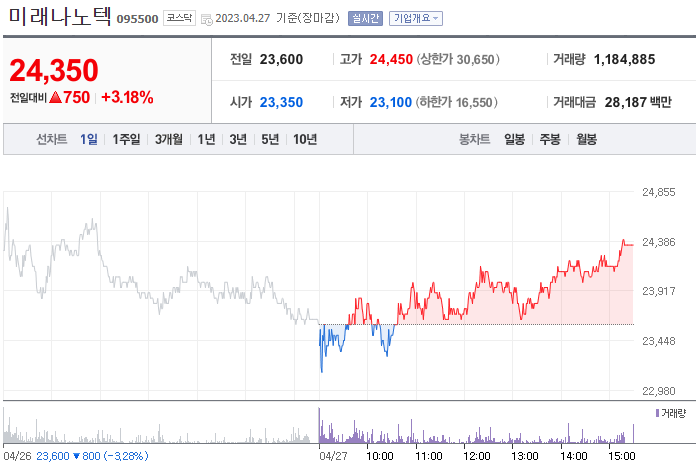Click the 봉차트 label
696x471 pixels.
(475, 139)
